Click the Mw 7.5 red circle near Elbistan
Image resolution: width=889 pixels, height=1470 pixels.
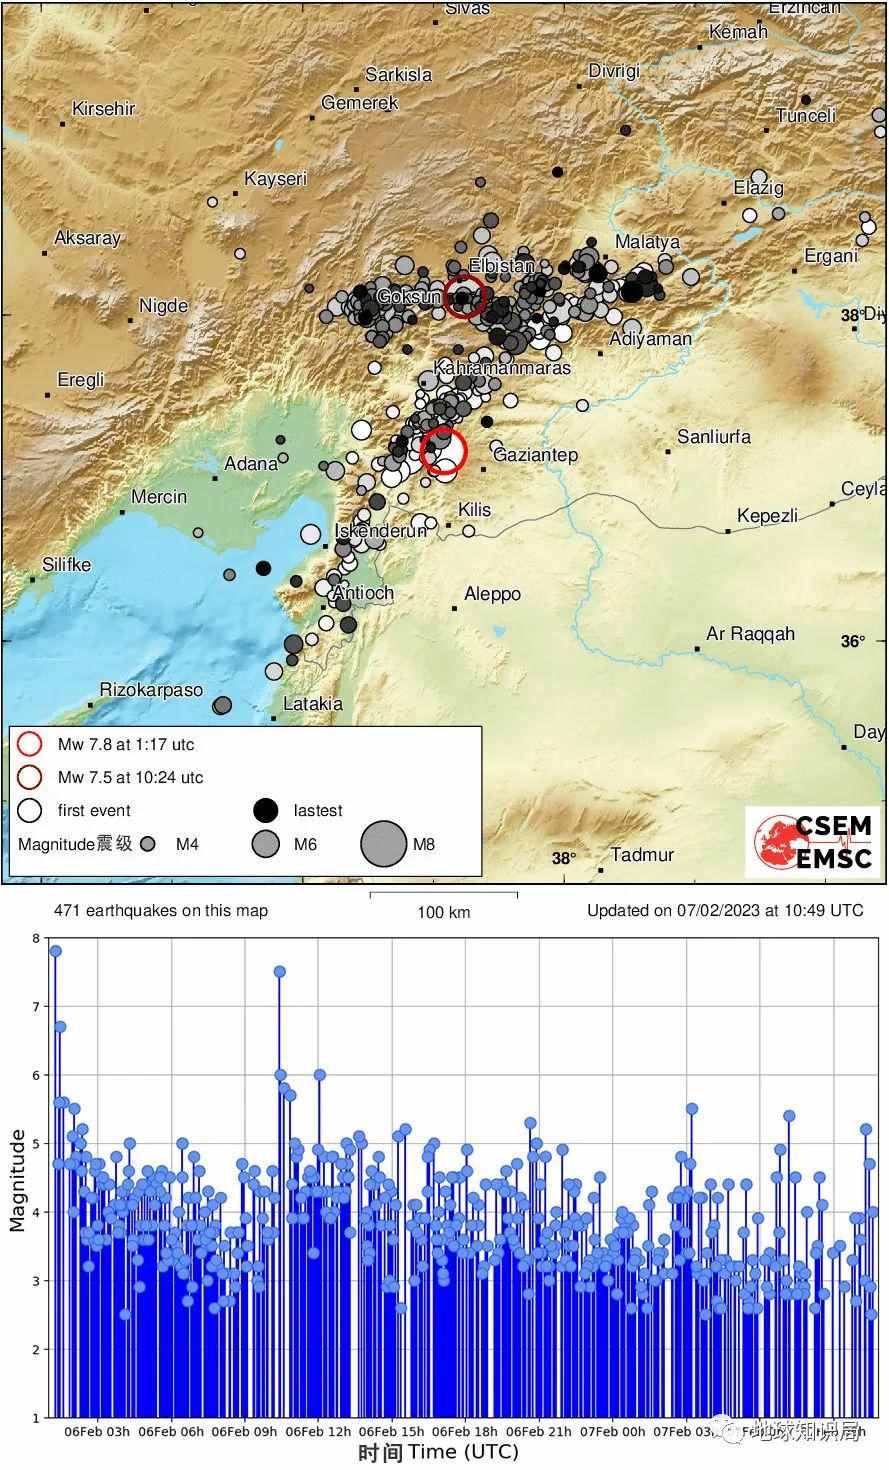tap(464, 297)
